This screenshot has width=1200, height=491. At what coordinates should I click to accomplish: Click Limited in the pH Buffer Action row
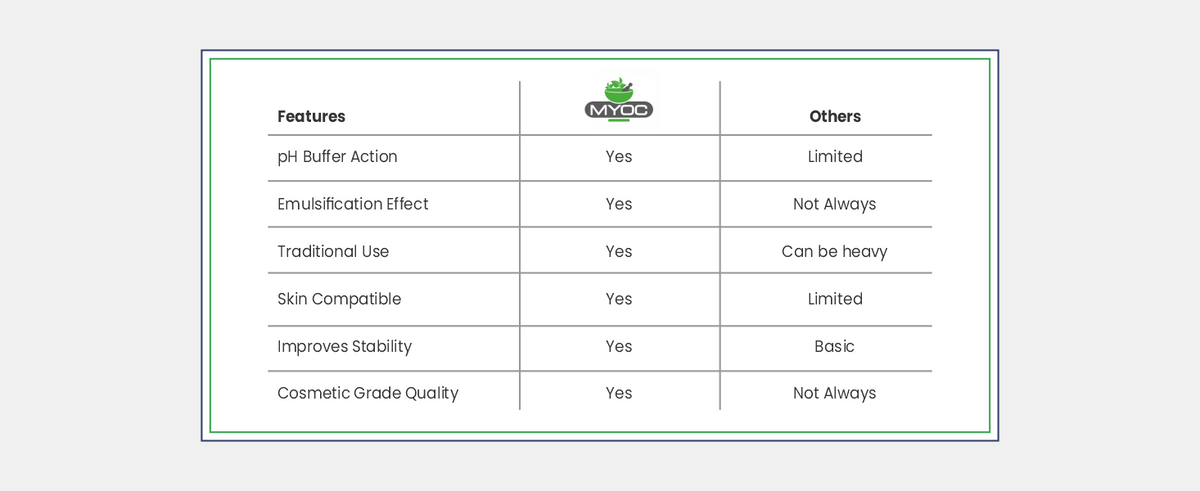[835, 157]
